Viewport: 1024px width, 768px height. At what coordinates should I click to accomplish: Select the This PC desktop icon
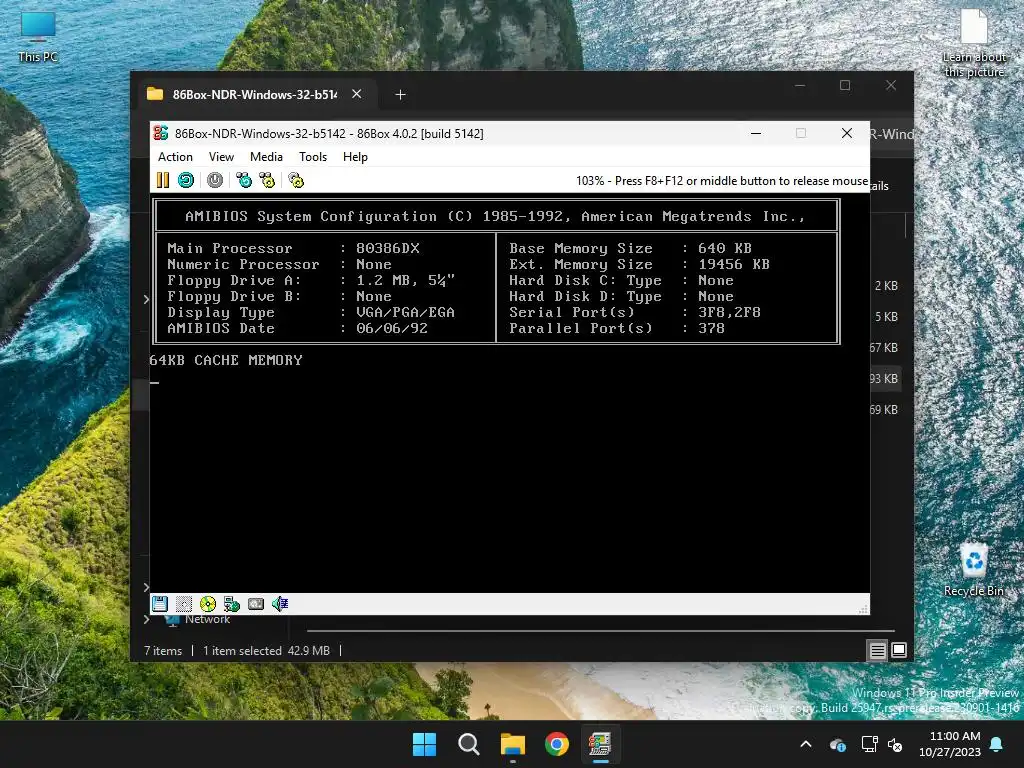pyautogui.click(x=38, y=37)
